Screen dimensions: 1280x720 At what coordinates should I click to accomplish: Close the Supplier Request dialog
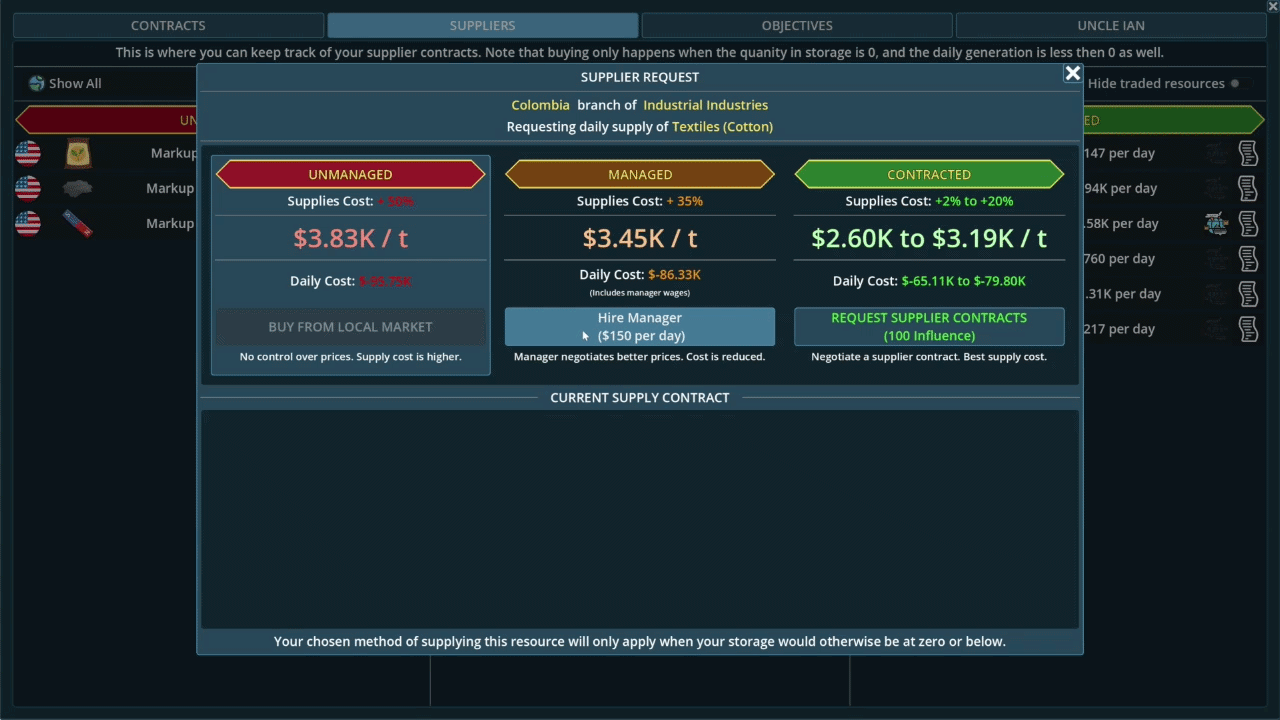(x=1072, y=73)
